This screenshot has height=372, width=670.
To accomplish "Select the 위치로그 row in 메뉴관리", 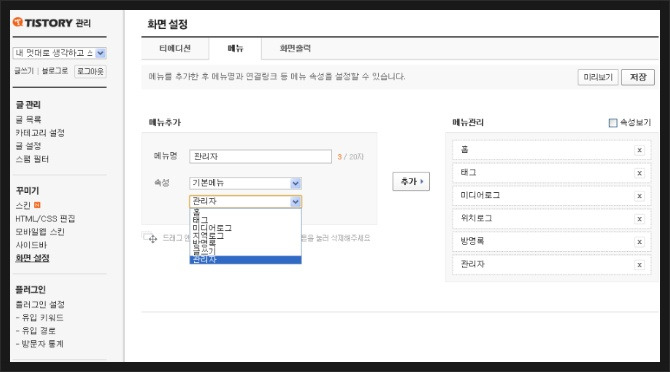I will click(552, 219).
